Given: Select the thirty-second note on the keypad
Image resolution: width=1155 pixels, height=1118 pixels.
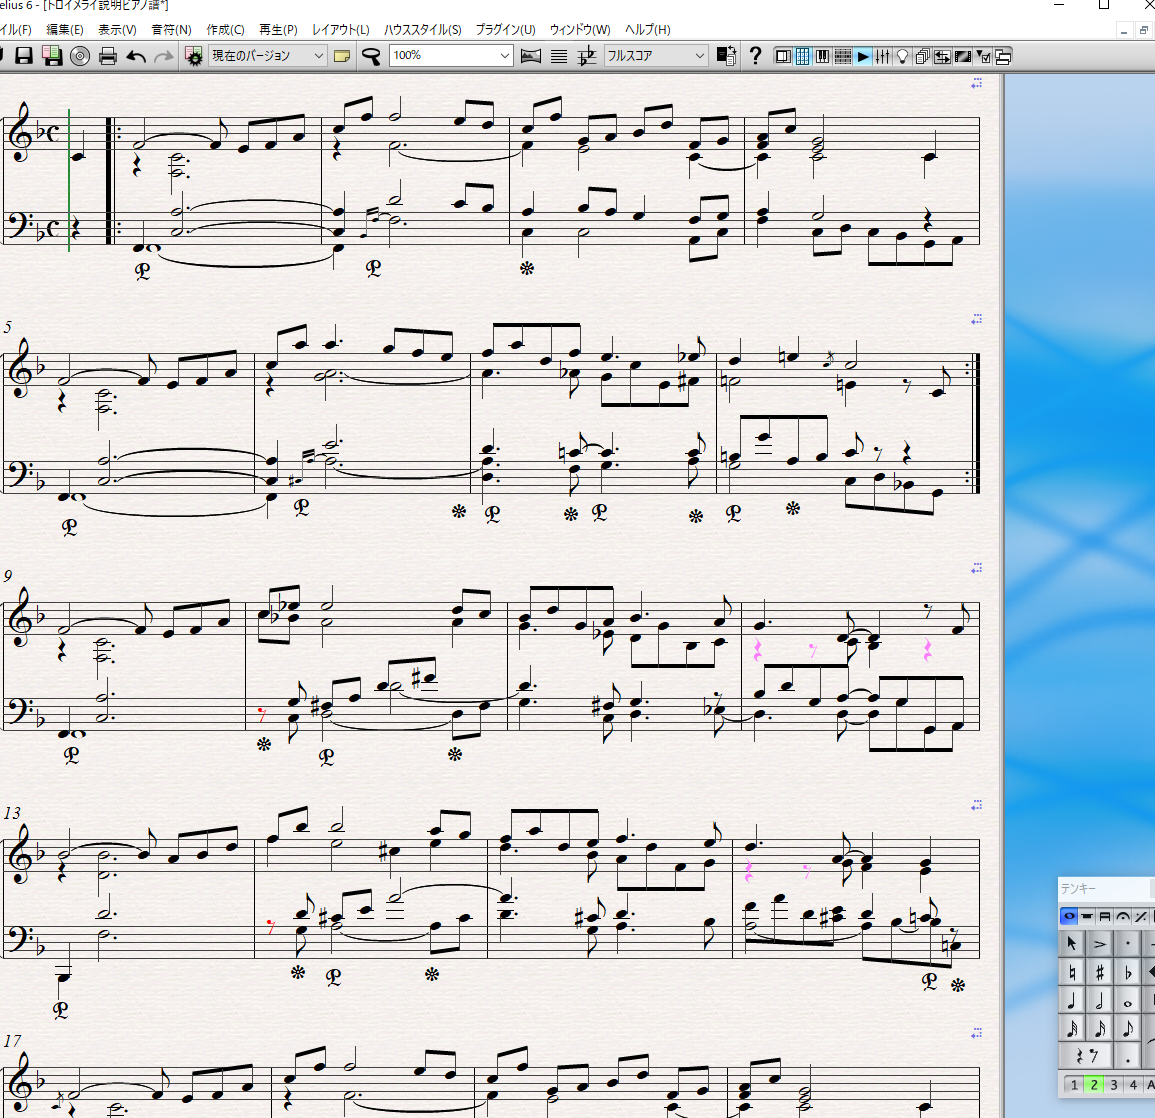Looking at the screenshot, I should (1071, 1028).
